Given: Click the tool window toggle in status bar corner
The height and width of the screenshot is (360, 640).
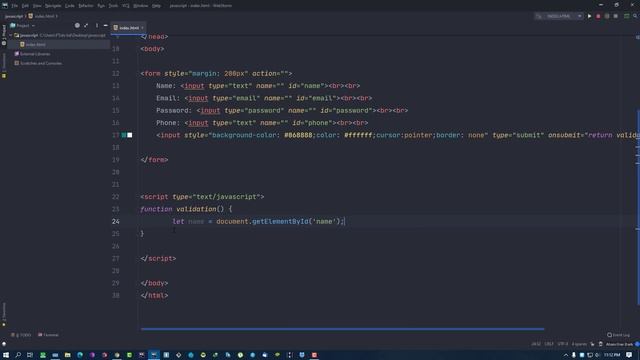Looking at the screenshot, I should [x=4, y=344].
